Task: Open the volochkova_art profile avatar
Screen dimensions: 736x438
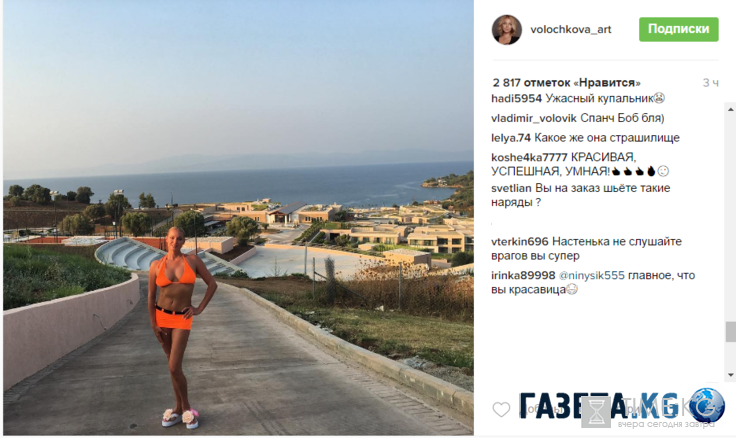Action: (x=506, y=30)
